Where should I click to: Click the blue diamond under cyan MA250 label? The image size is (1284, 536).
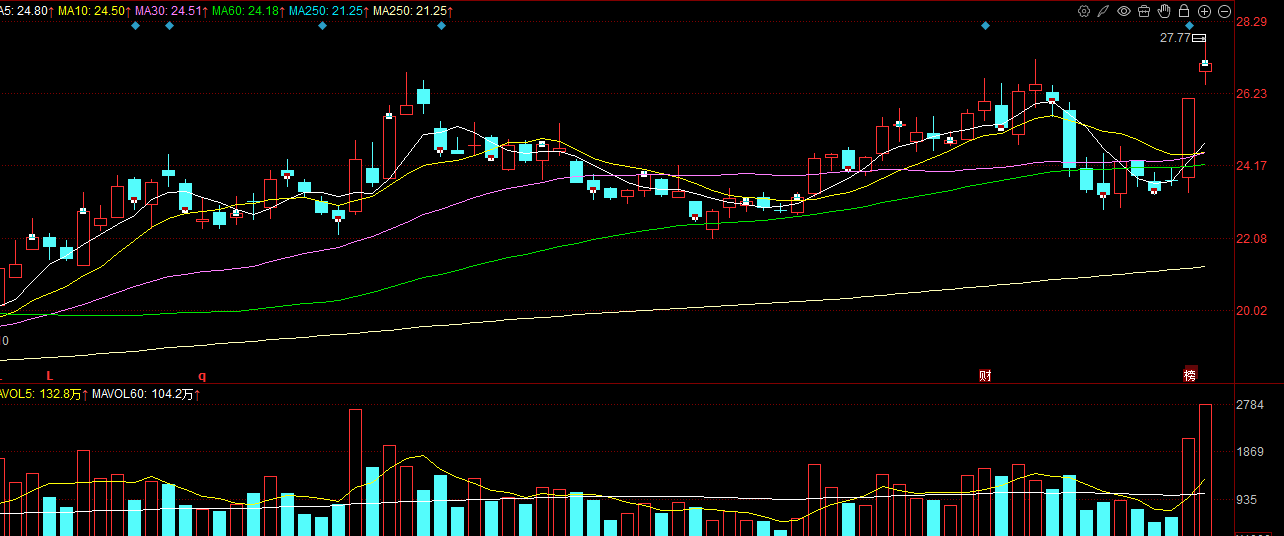pos(322,25)
